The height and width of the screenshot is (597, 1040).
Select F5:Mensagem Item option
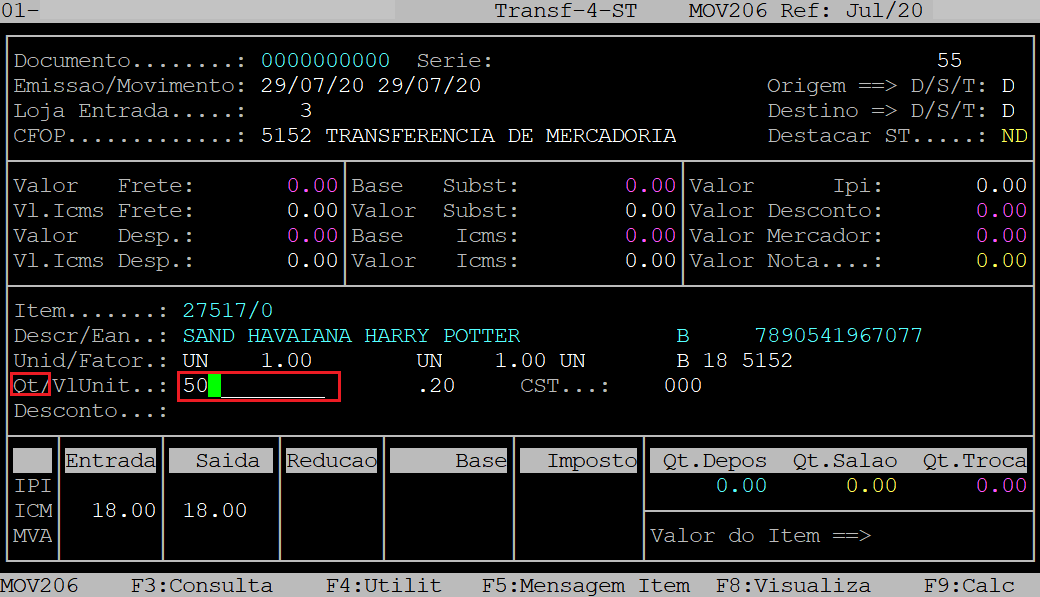(x=585, y=586)
